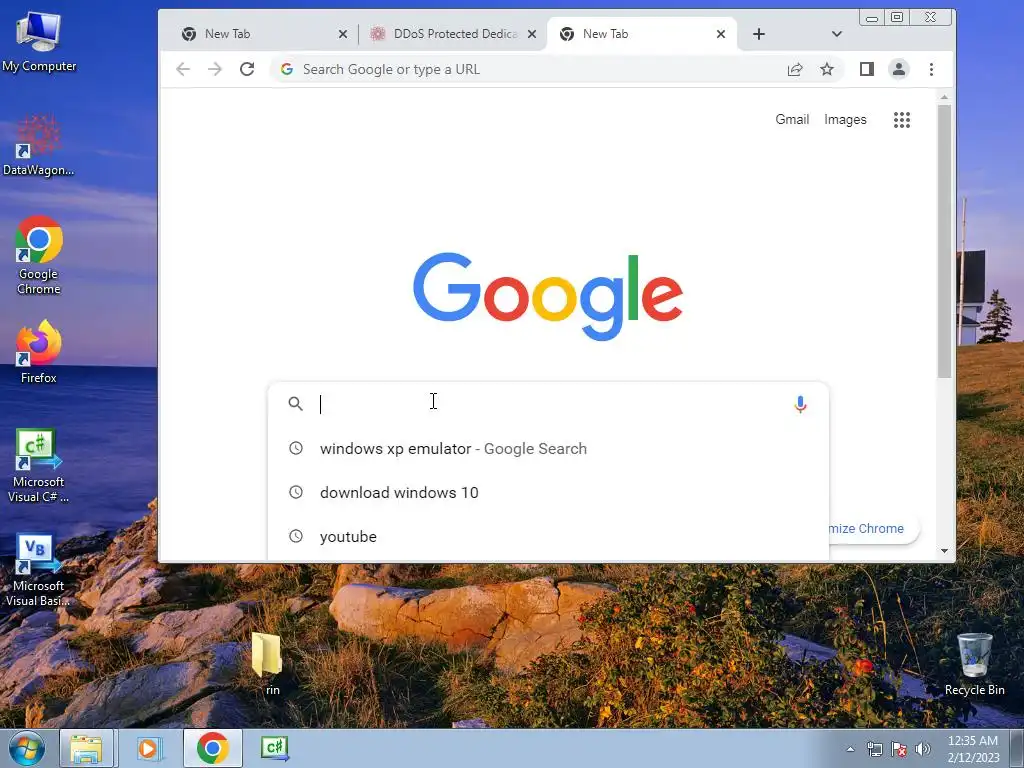
Task: Click the Action Center flag tray icon
Action: click(899, 749)
